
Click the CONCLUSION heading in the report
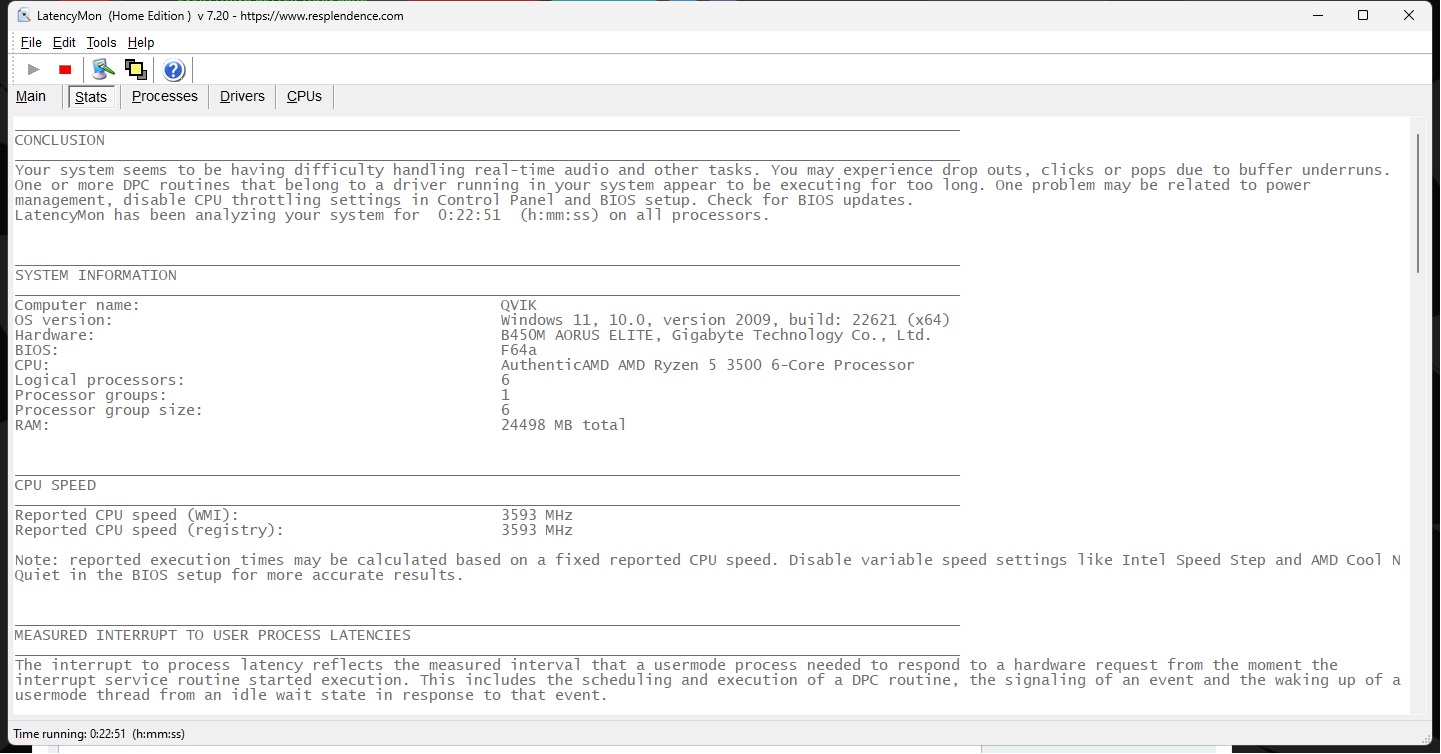coord(60,140)
